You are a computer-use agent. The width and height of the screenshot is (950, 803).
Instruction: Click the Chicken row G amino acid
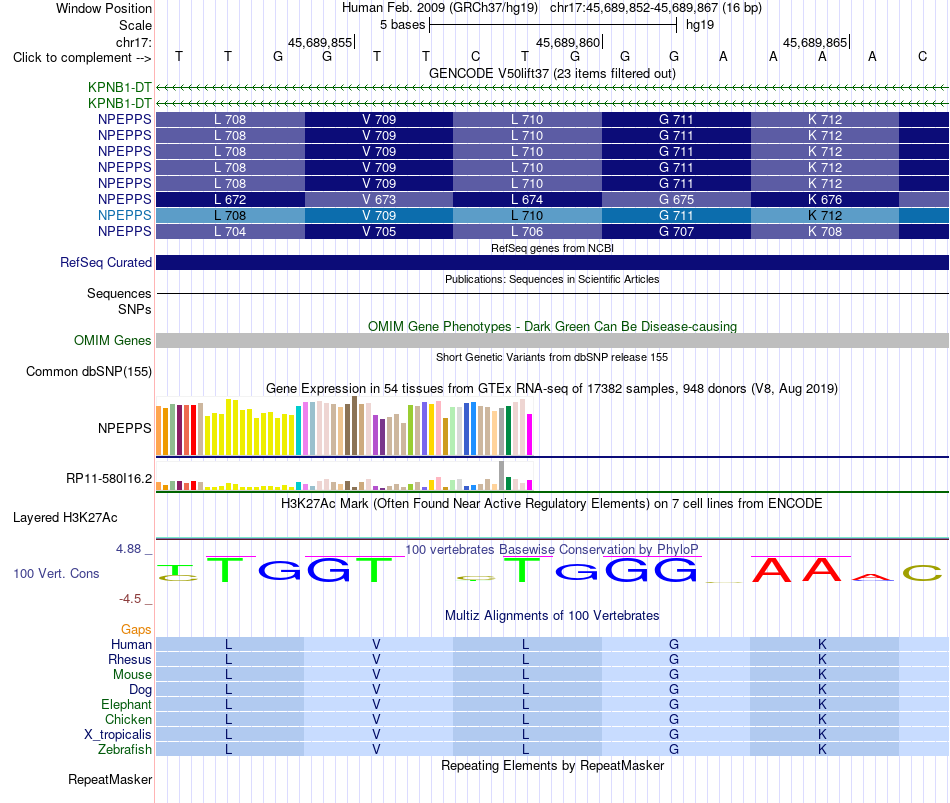(x=674, y=719)
